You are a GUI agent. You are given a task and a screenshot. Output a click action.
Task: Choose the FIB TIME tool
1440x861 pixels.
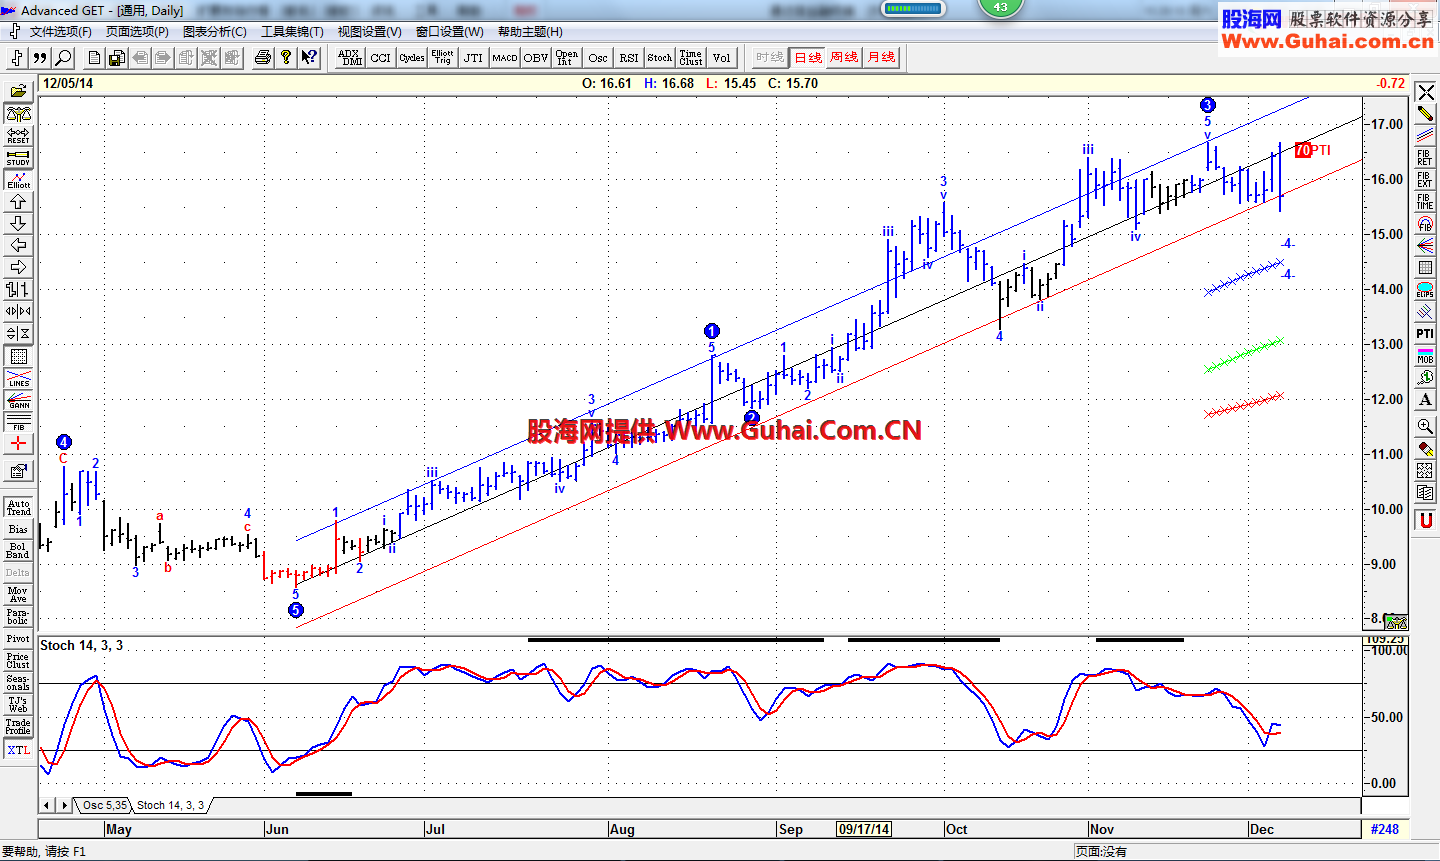[x=1425, y=201]
